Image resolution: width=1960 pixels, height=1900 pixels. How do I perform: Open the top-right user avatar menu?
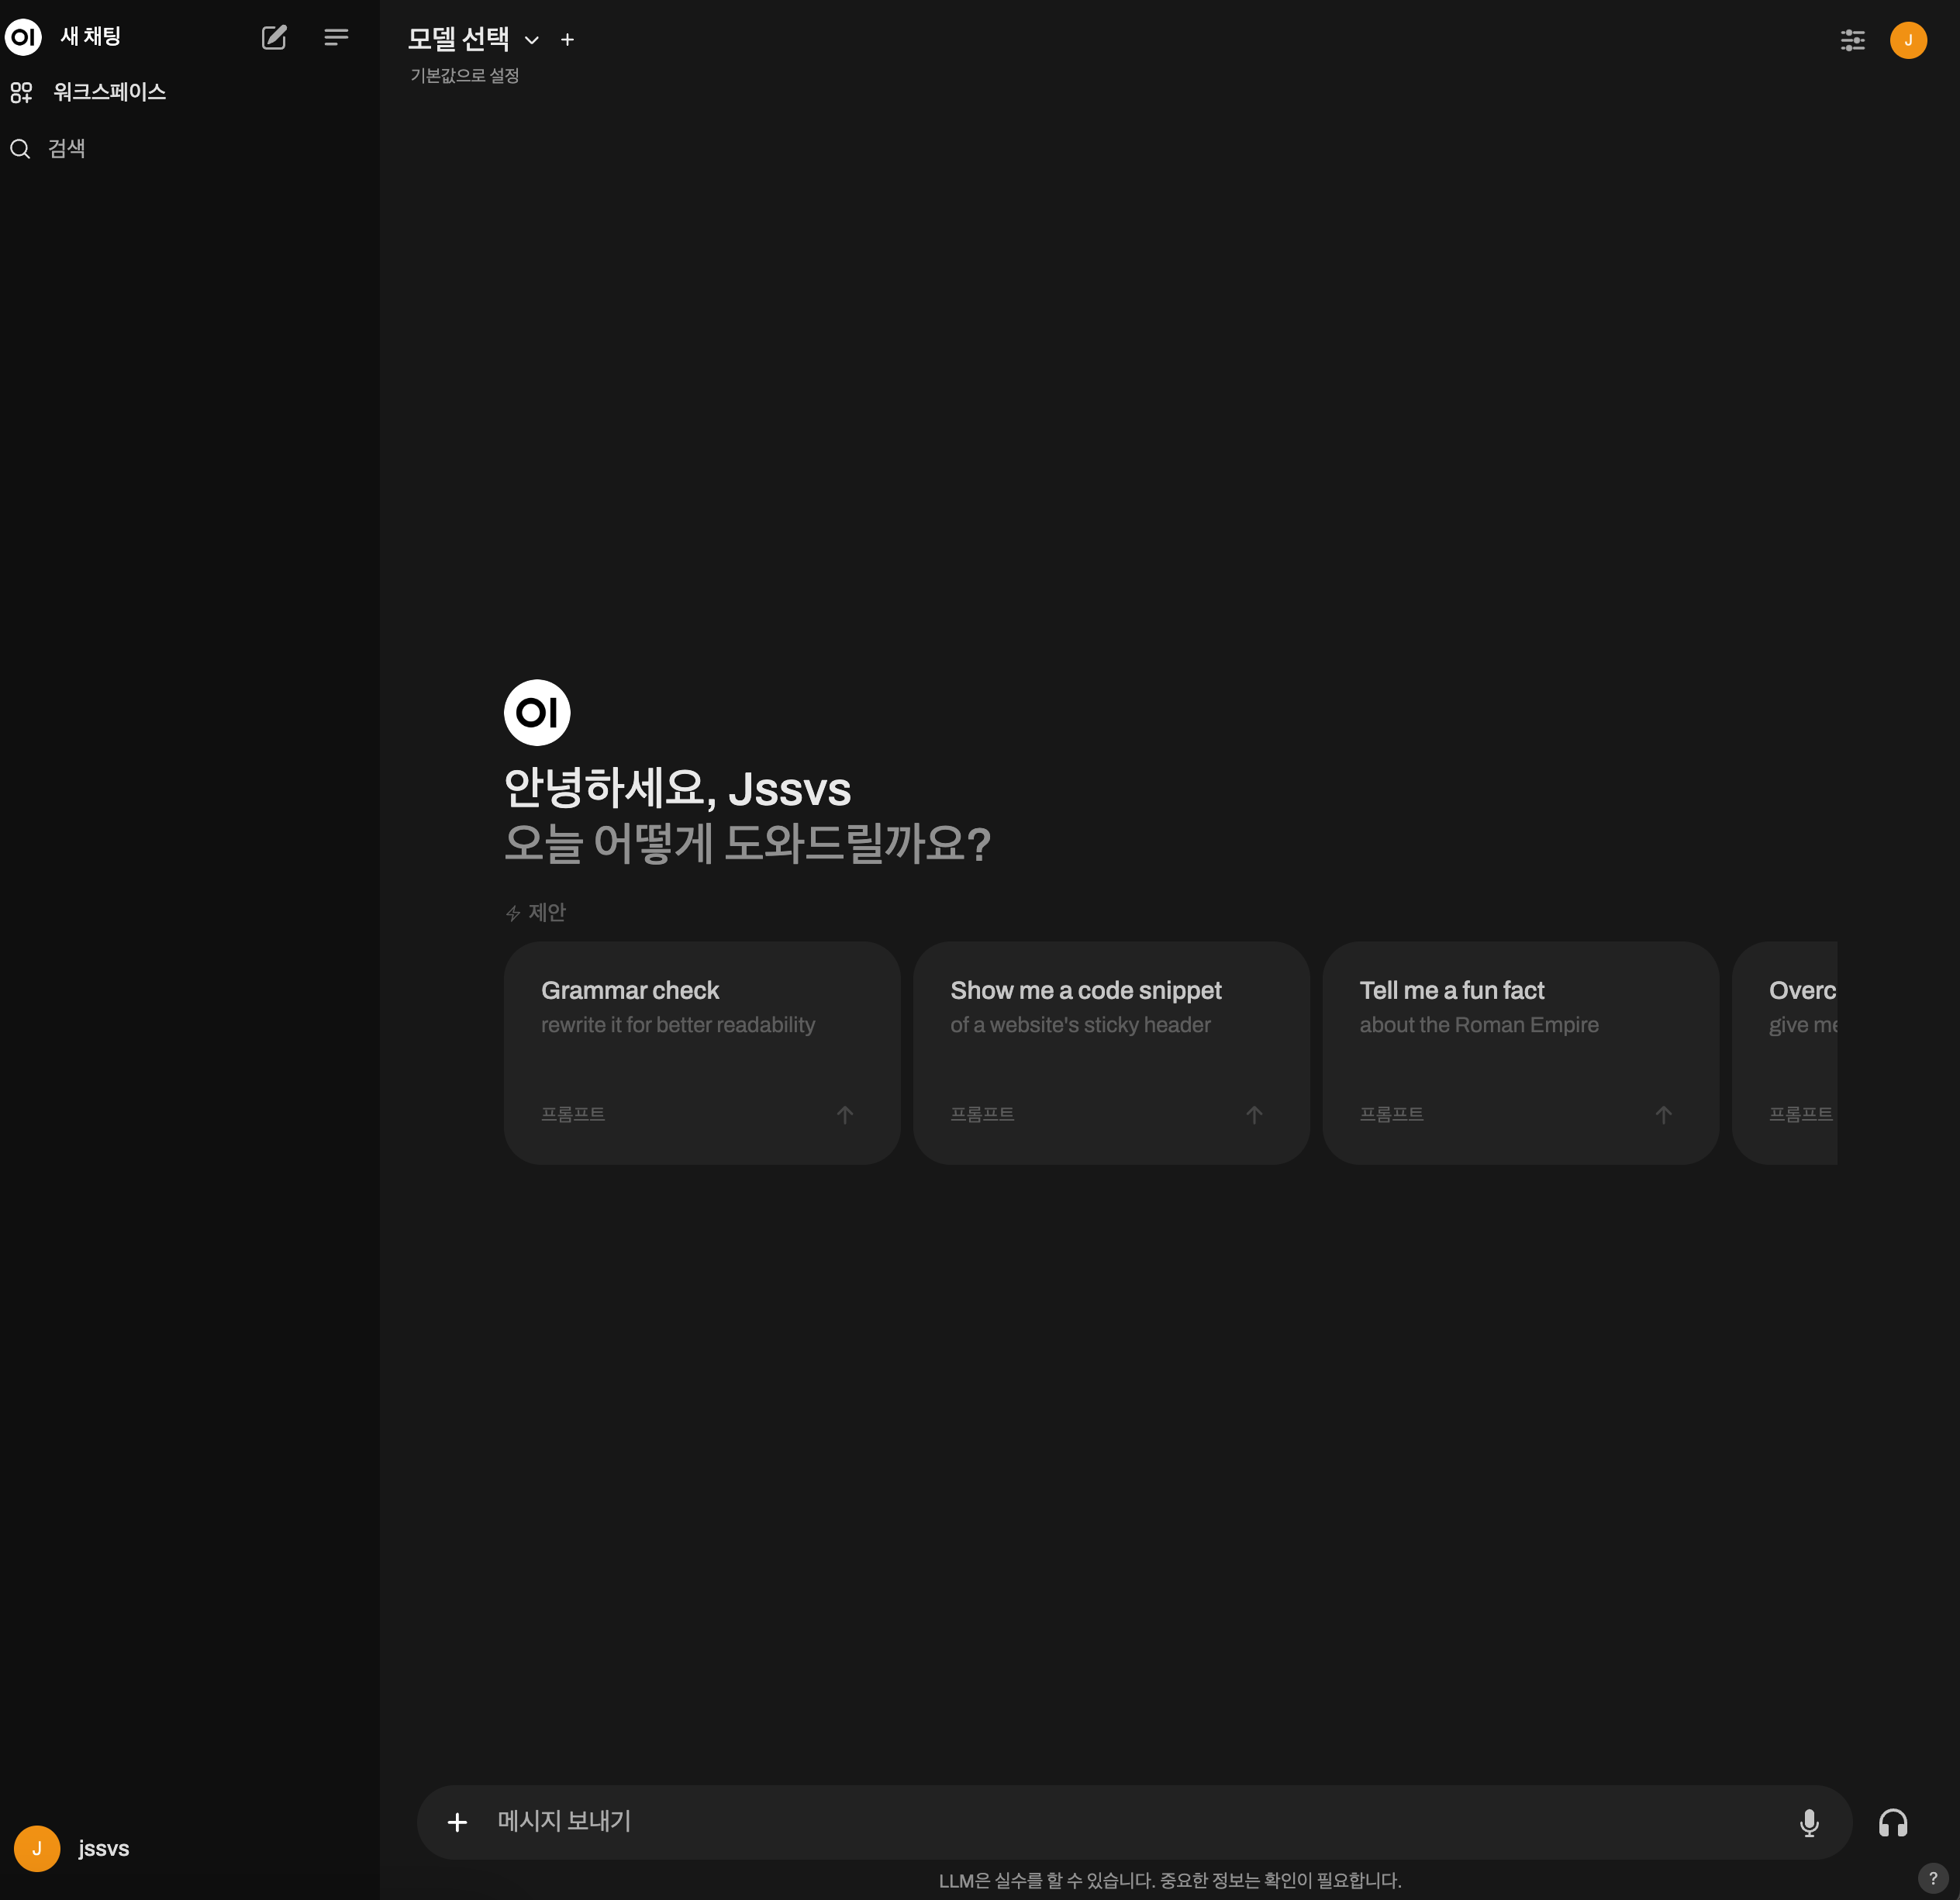pyautogui.click(x=1907, y=40)
